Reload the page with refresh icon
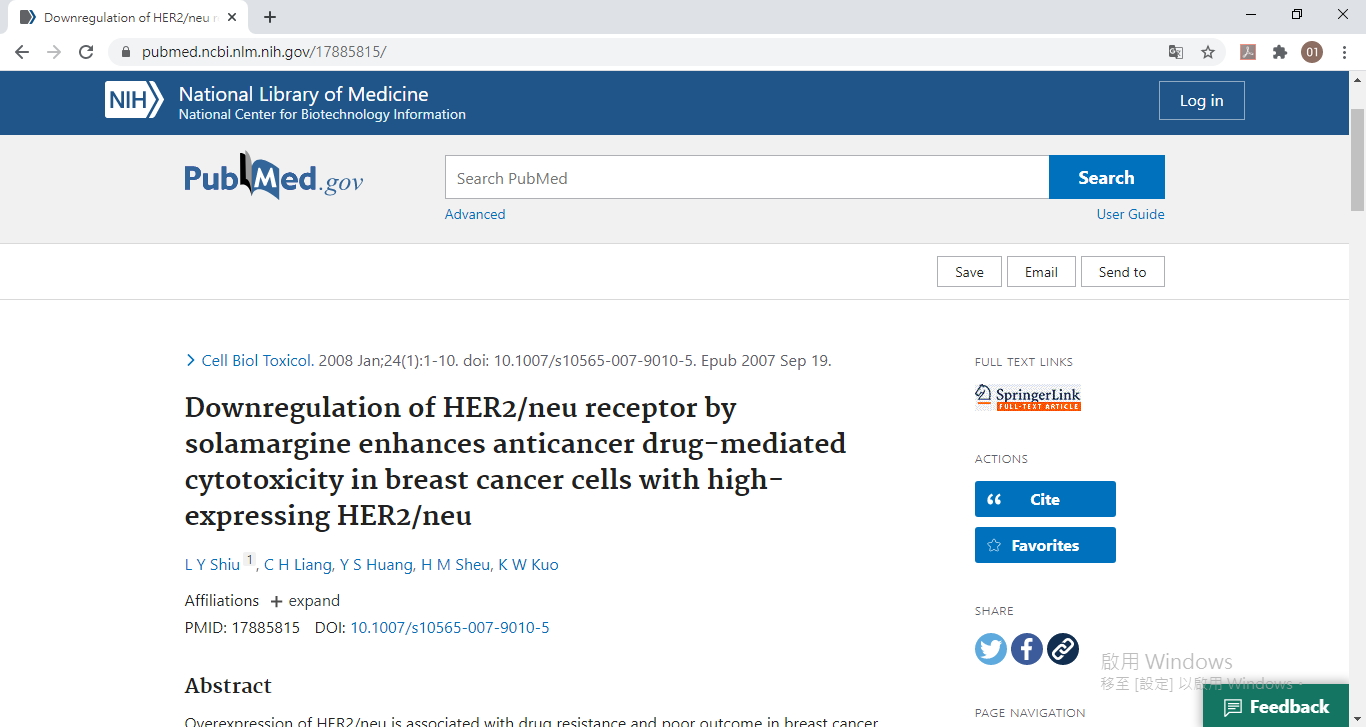 (x=86, y=52)
